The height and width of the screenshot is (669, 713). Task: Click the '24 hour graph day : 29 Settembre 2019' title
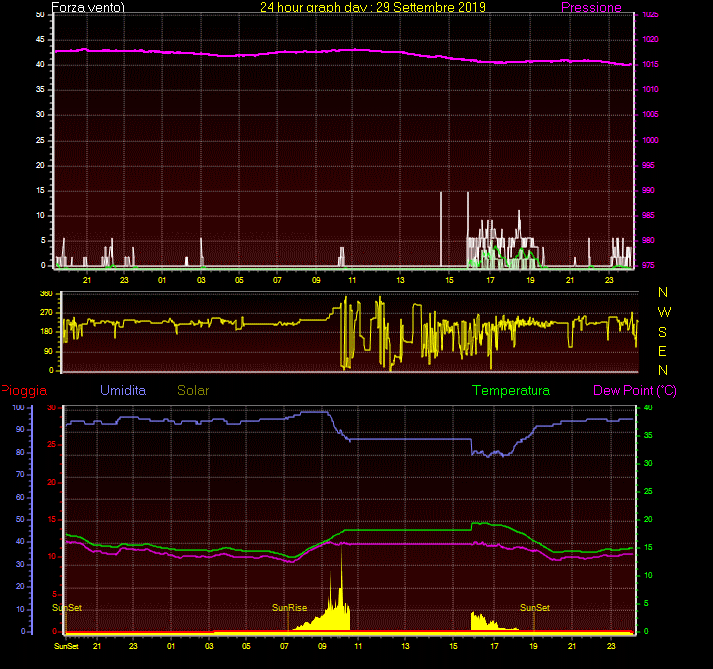point(373,7)
